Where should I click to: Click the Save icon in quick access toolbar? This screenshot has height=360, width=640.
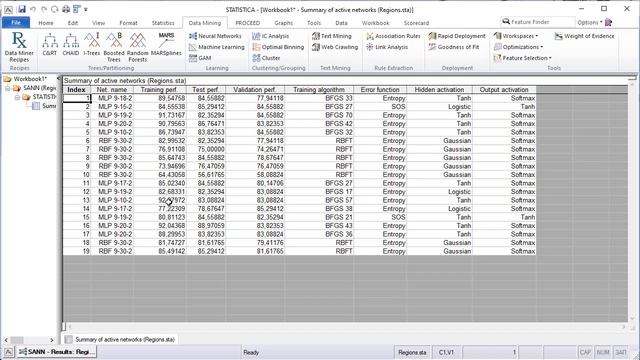click(22, 9)
